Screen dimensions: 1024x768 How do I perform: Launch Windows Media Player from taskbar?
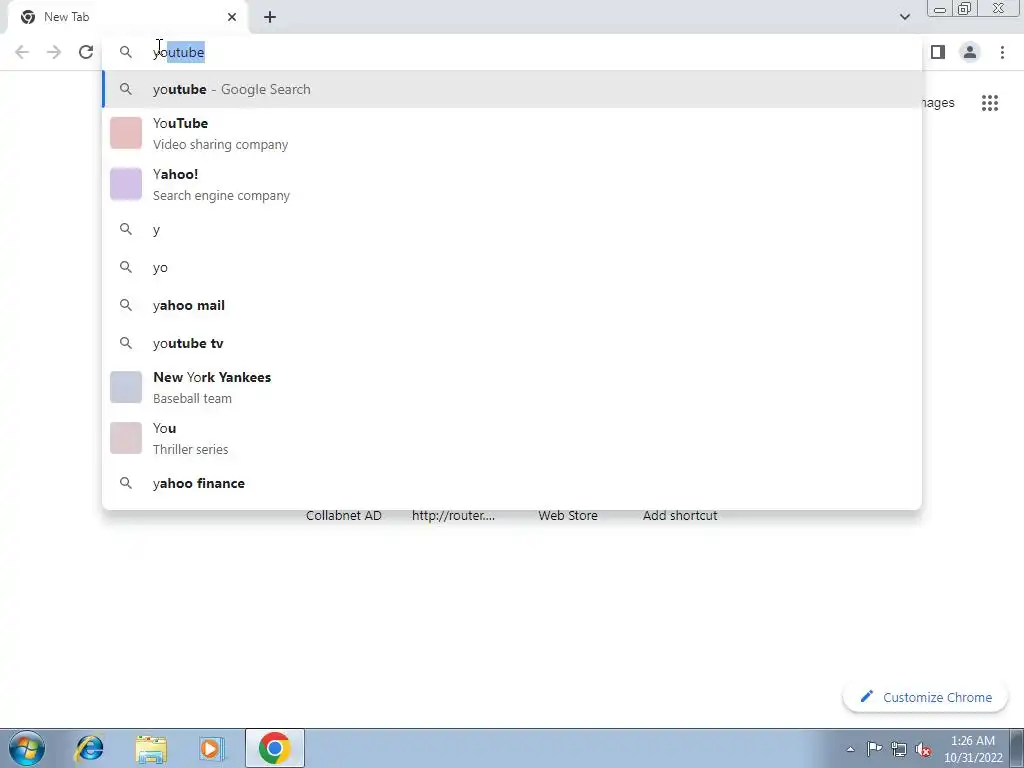click(212, 748)
